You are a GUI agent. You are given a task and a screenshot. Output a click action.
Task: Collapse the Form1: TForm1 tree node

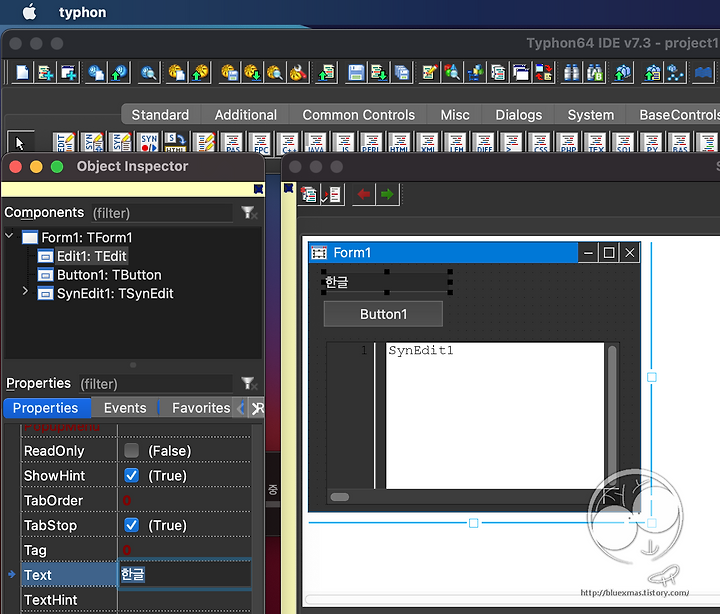[x=9, y=236]
